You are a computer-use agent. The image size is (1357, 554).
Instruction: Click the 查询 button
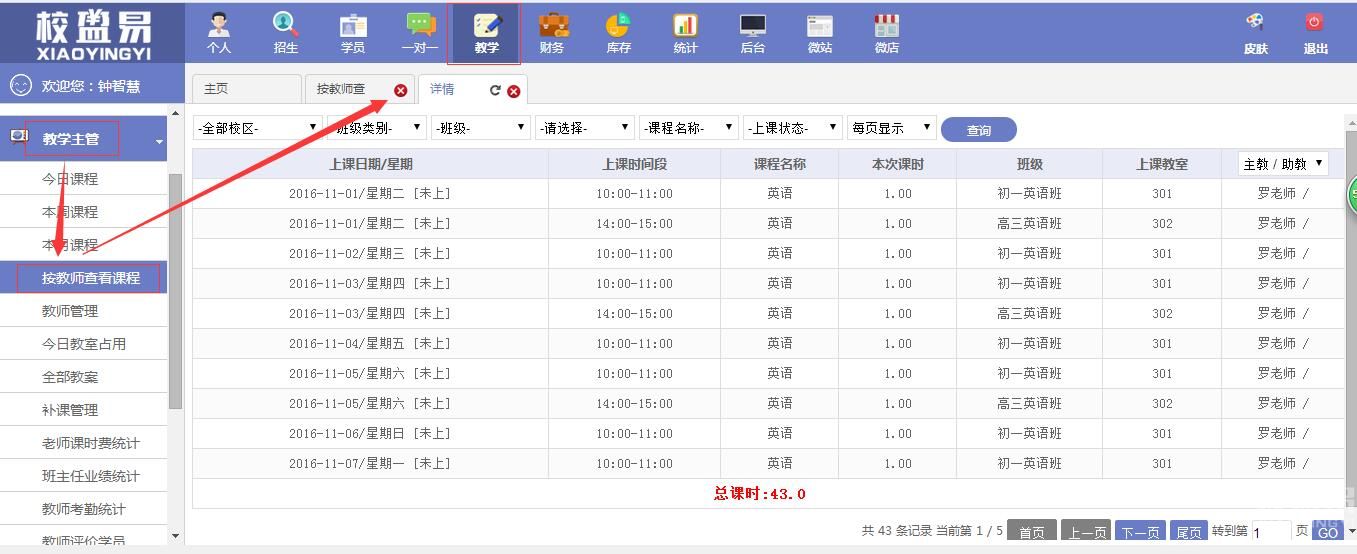click(x=979, y=130)
